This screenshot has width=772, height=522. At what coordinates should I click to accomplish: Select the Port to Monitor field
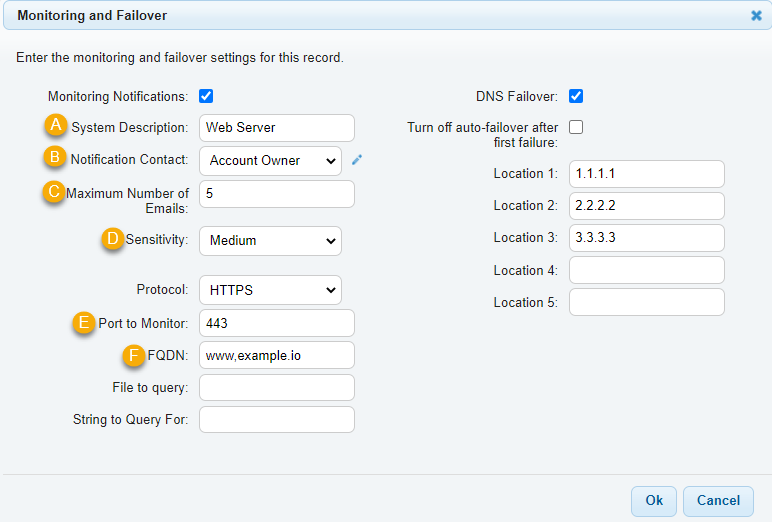click(x=277, y=323)
